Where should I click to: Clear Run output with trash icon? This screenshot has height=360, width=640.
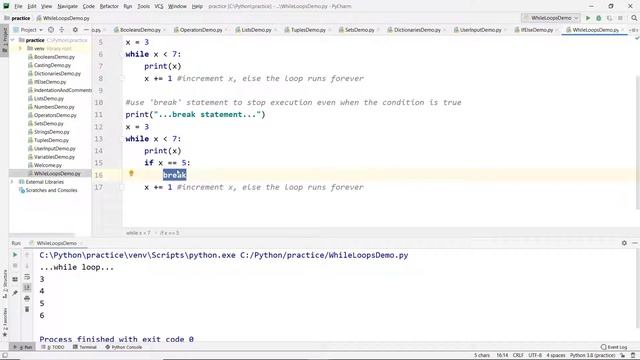[x=27, y=309]
